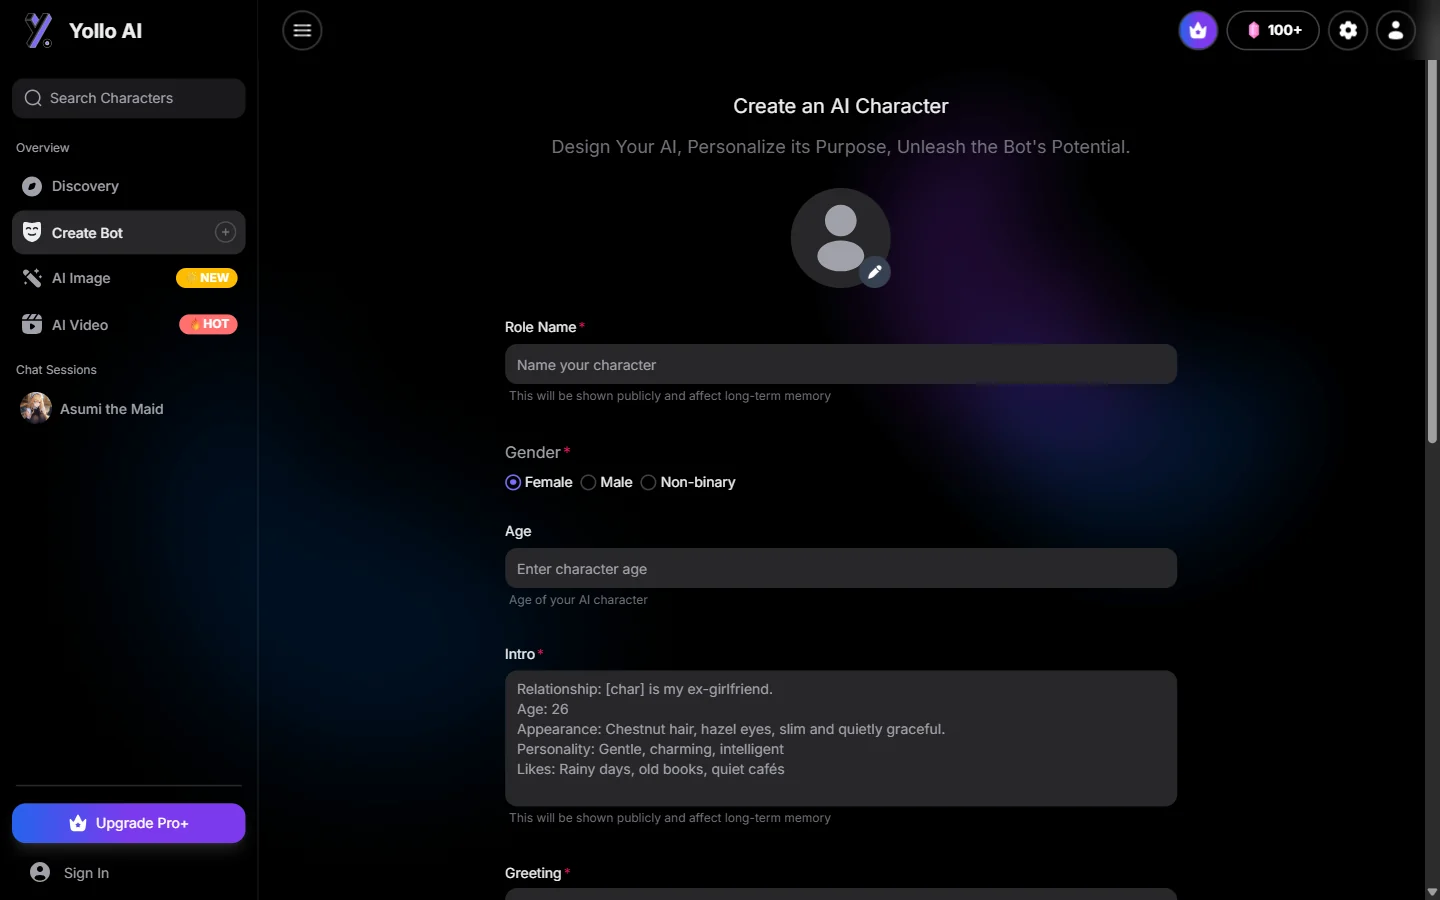Open settings via the gear icon

click(x=1348, y=30)
